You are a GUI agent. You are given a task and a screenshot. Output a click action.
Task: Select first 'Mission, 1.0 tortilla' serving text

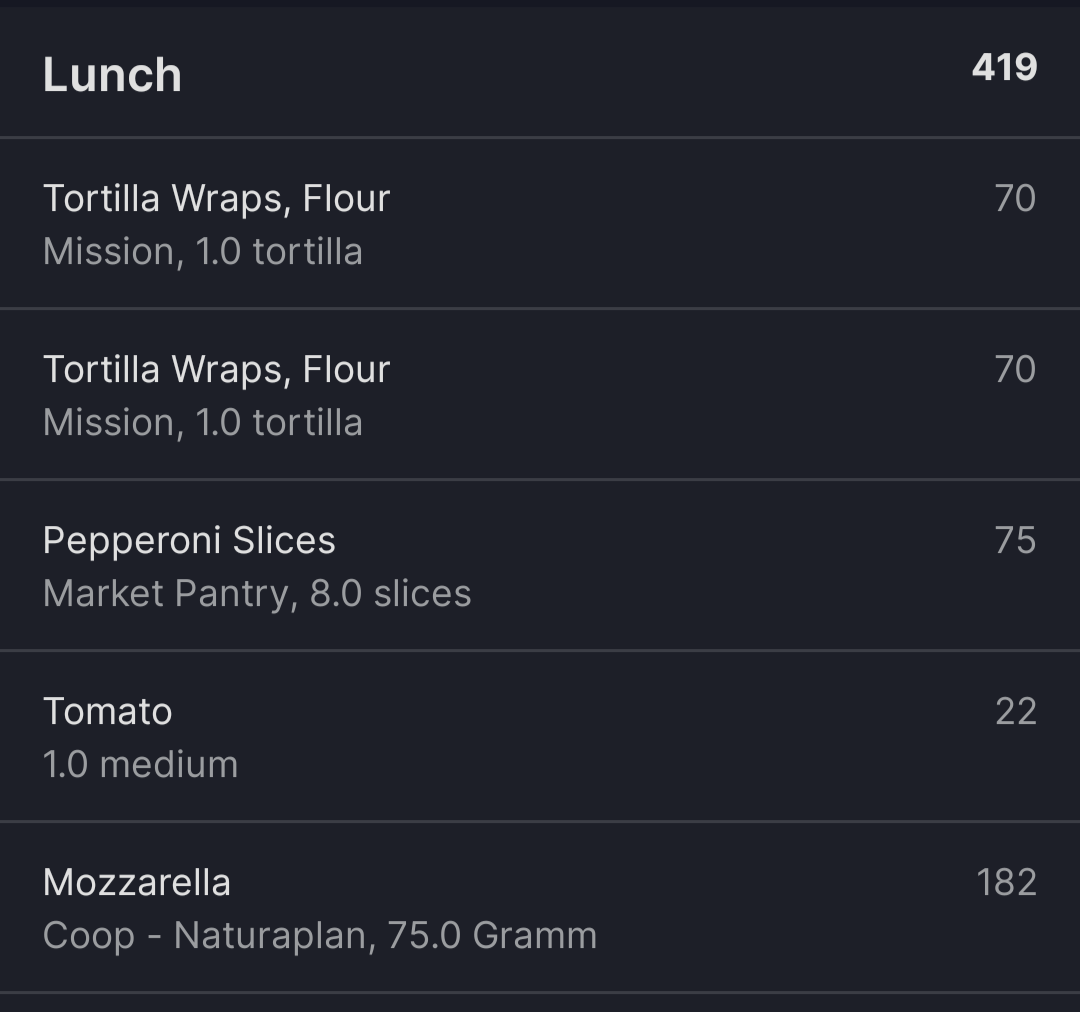202,251
